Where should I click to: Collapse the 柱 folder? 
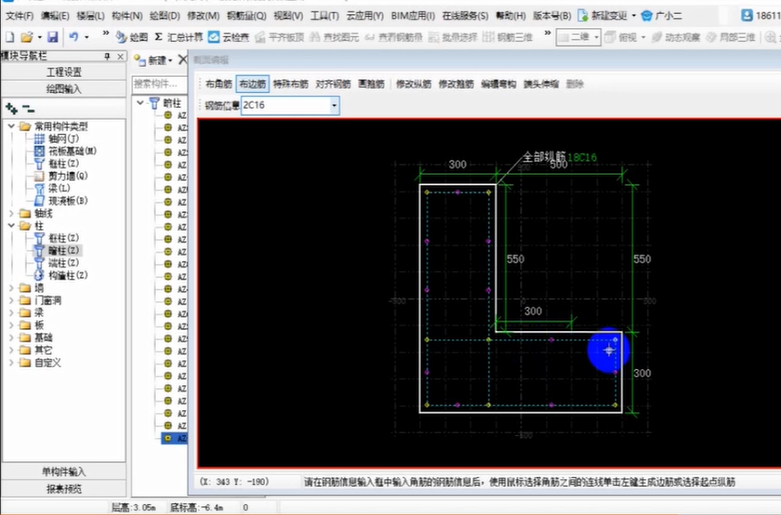(x=11, y=226)
